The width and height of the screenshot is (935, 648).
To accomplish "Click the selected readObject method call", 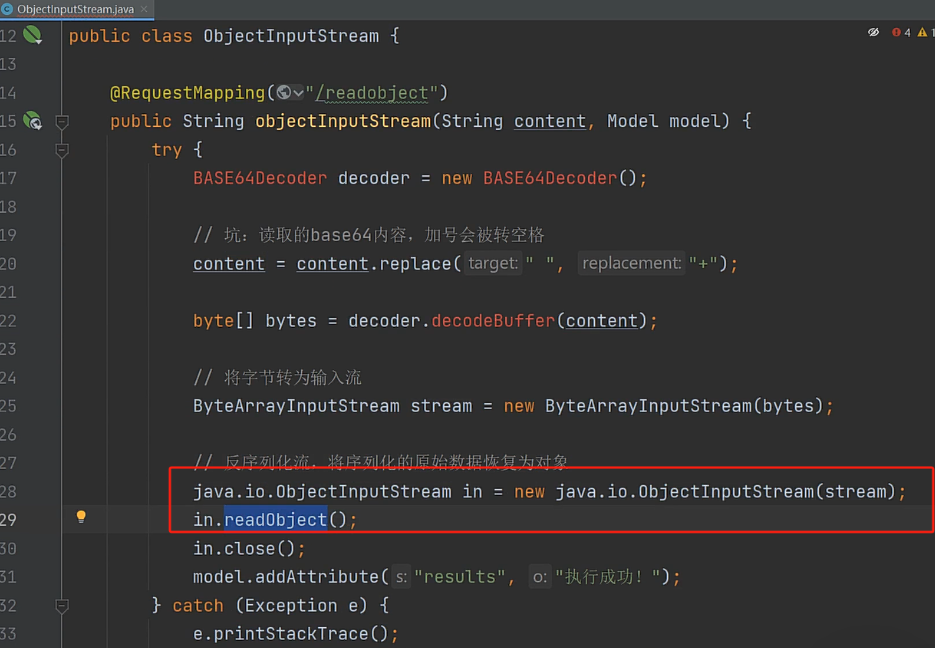I will pyautogui.click(x=275, y=520).
